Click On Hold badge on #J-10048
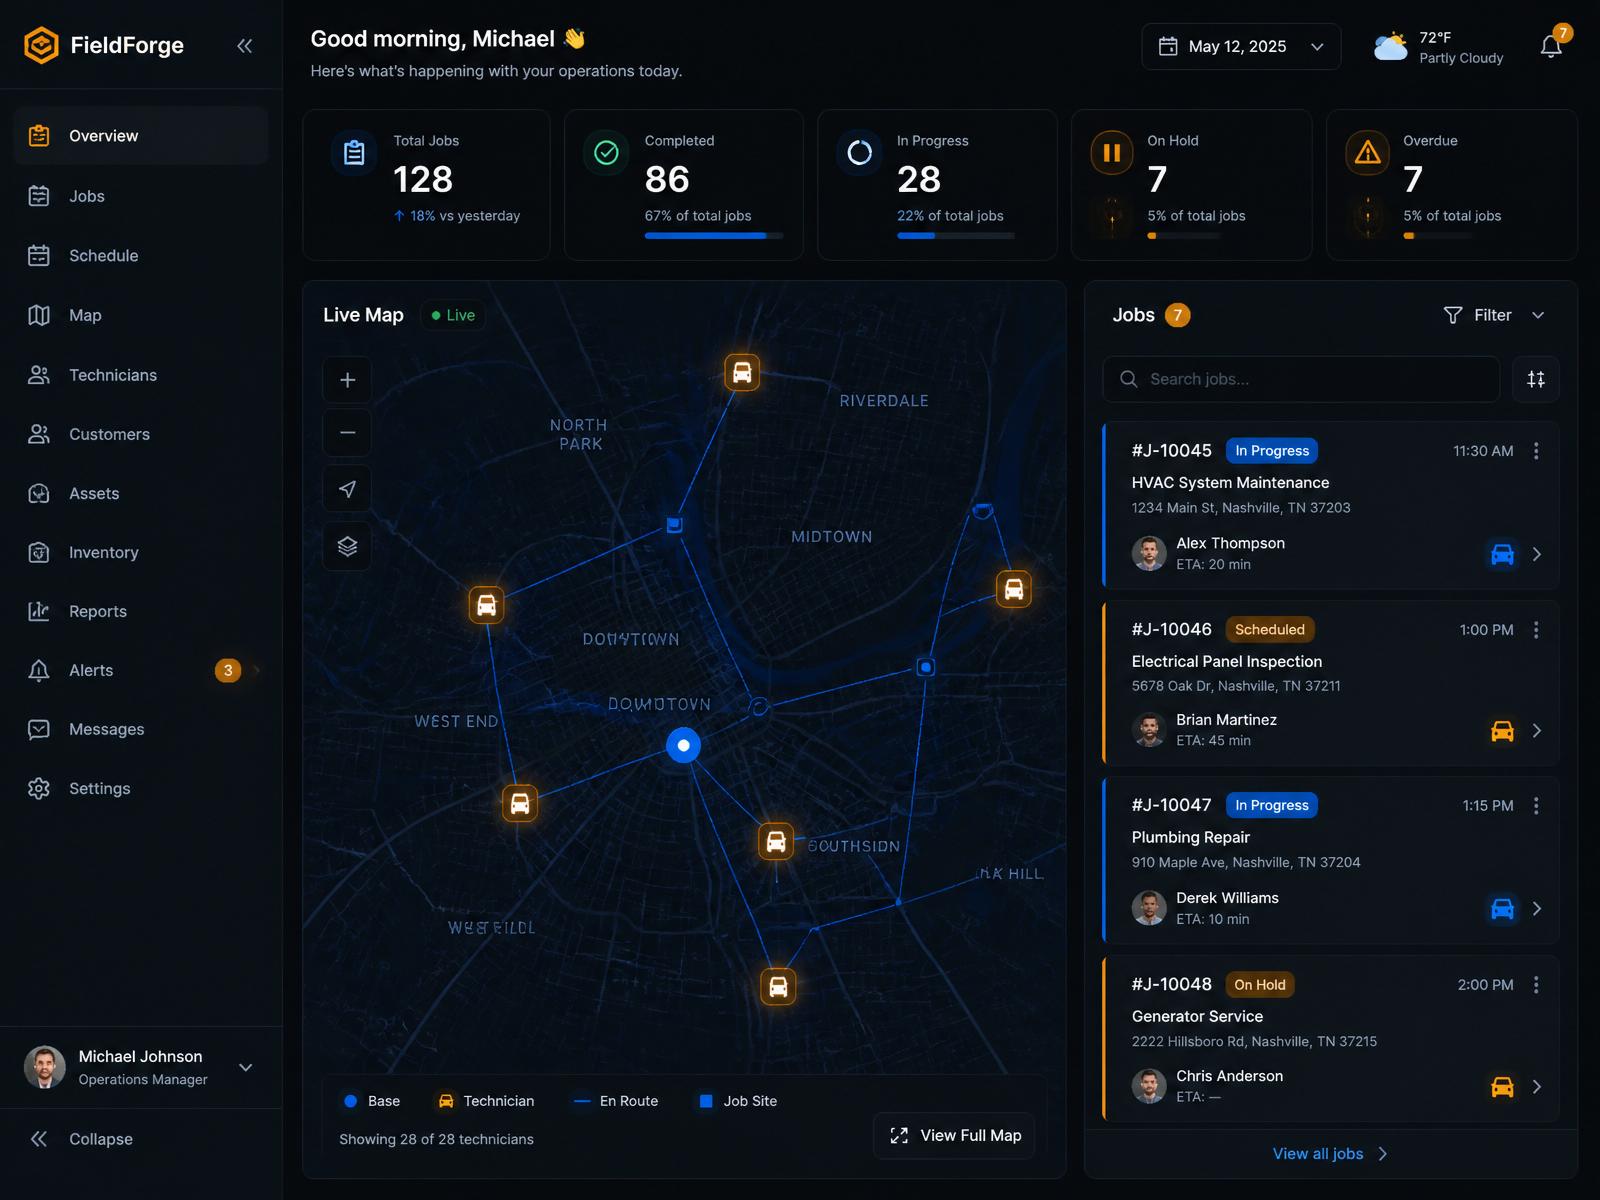This screenshot has height=1200, width=1600. [x=1259, y=985]
